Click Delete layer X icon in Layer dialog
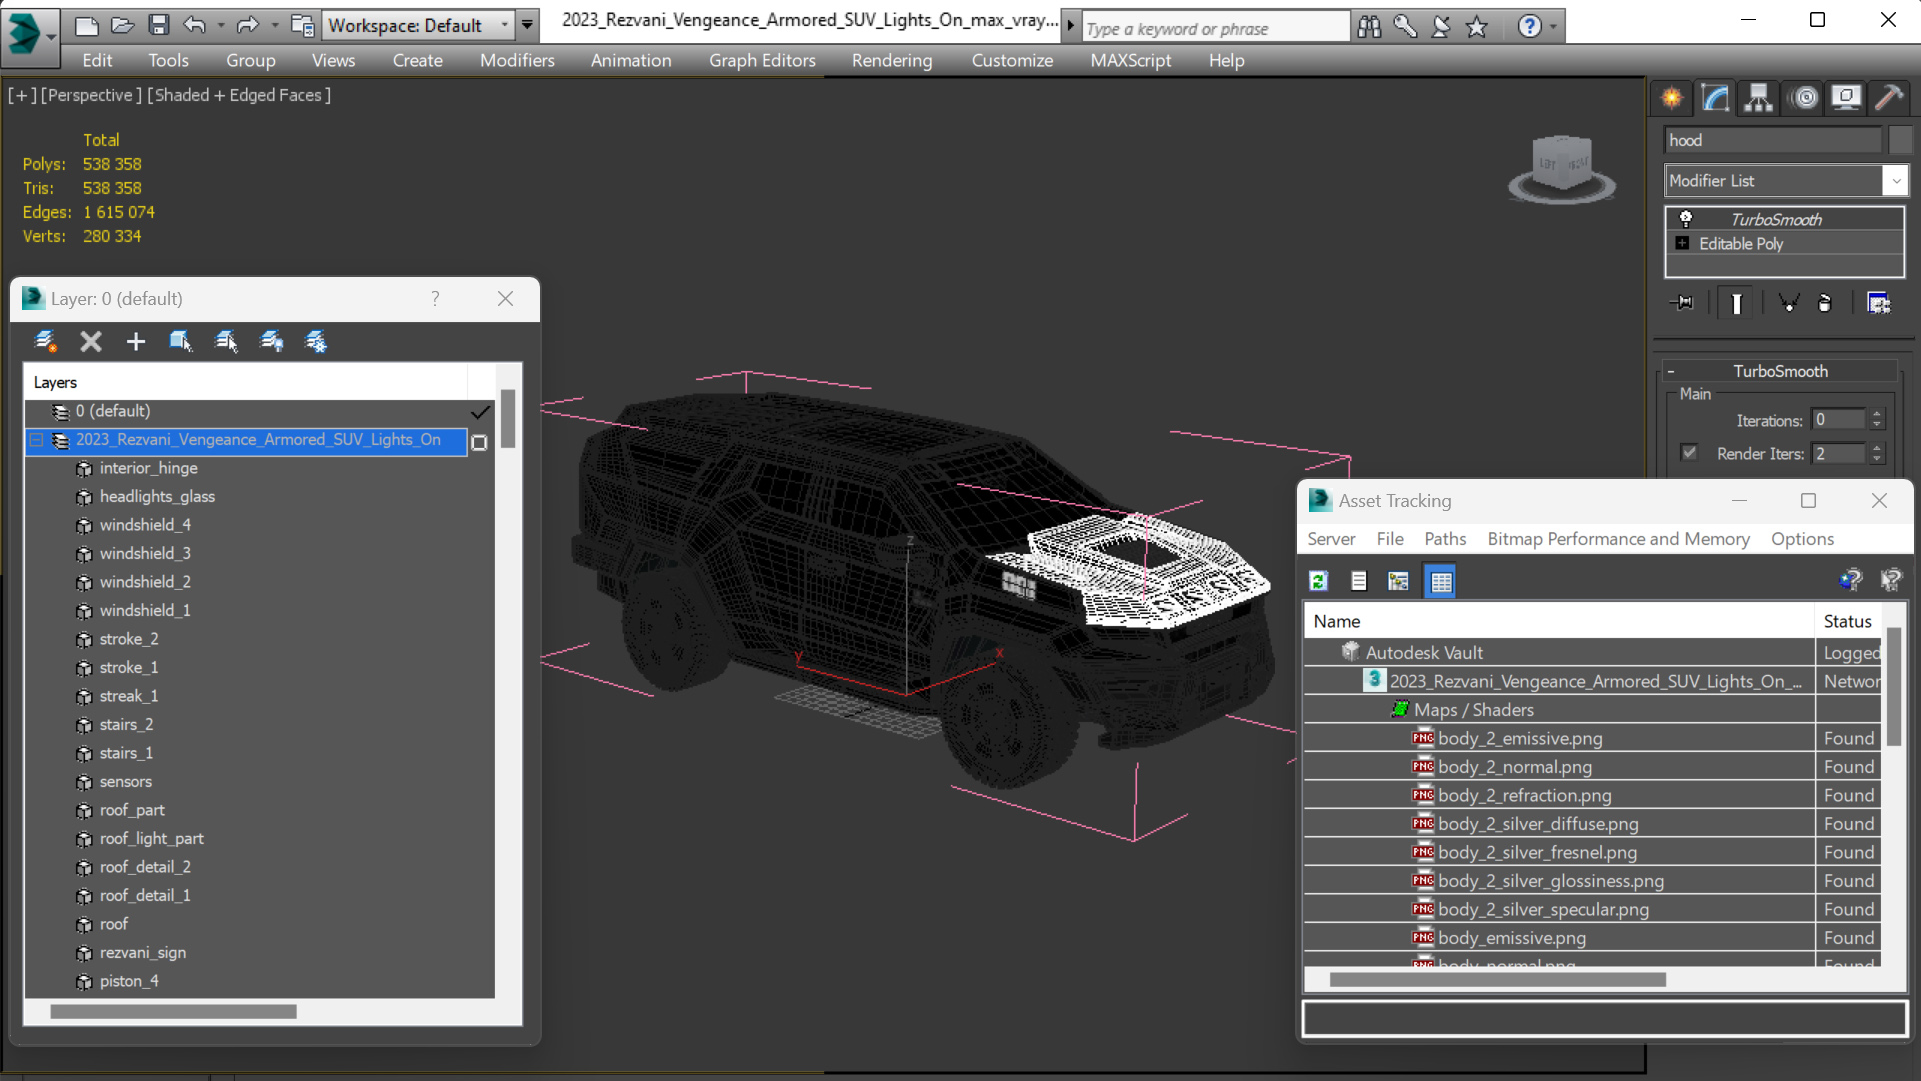Viewport: 1921px width, 1081px height. pyautogui.click(x=91, y=342)
